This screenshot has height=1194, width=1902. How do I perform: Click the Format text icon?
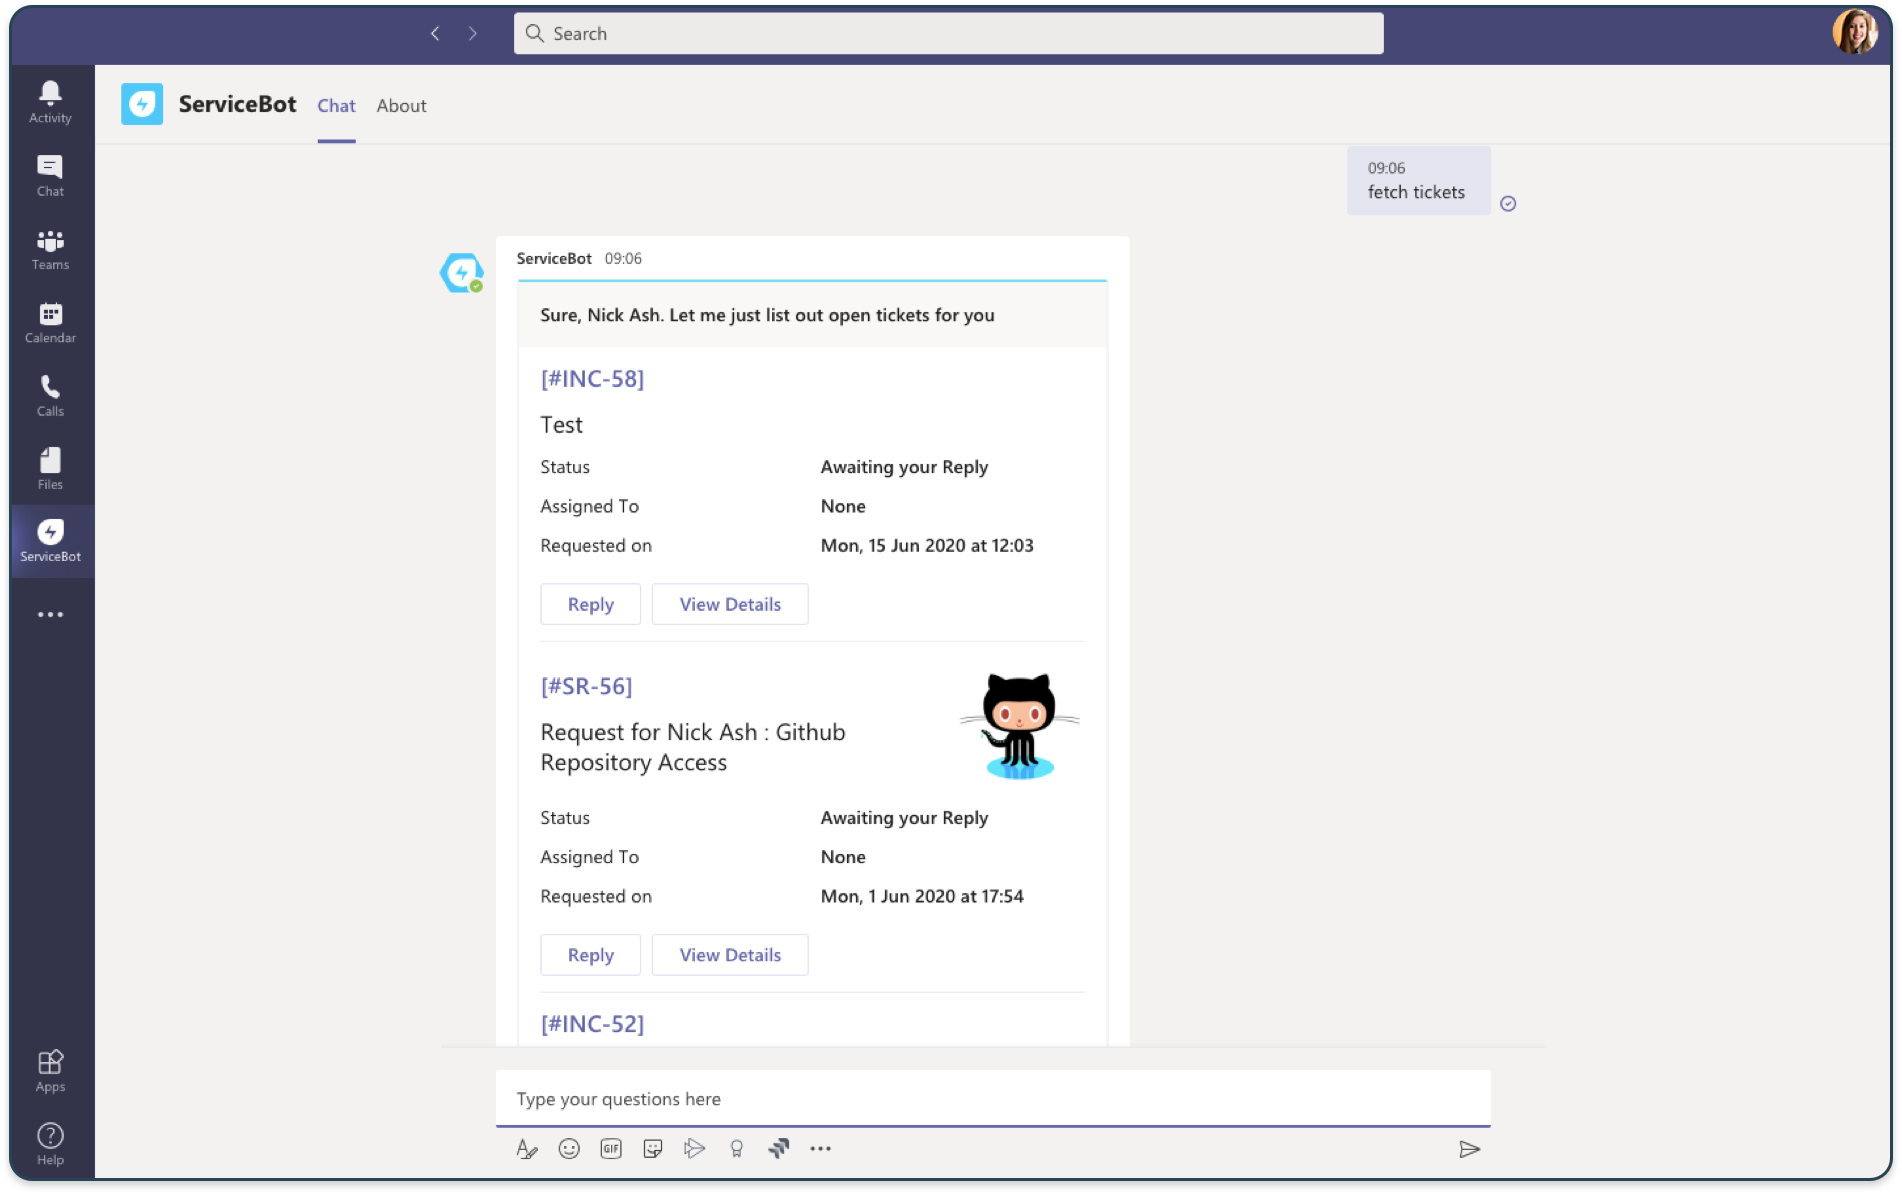pyautogui.click(x=526, y=1149)
